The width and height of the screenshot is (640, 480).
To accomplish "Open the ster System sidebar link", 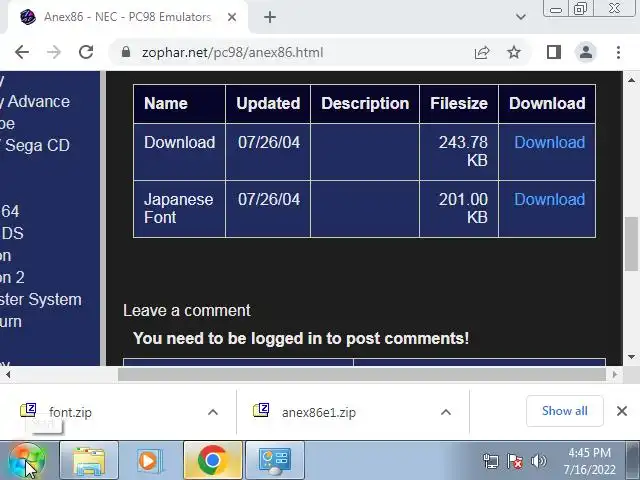I will point(41,300).
